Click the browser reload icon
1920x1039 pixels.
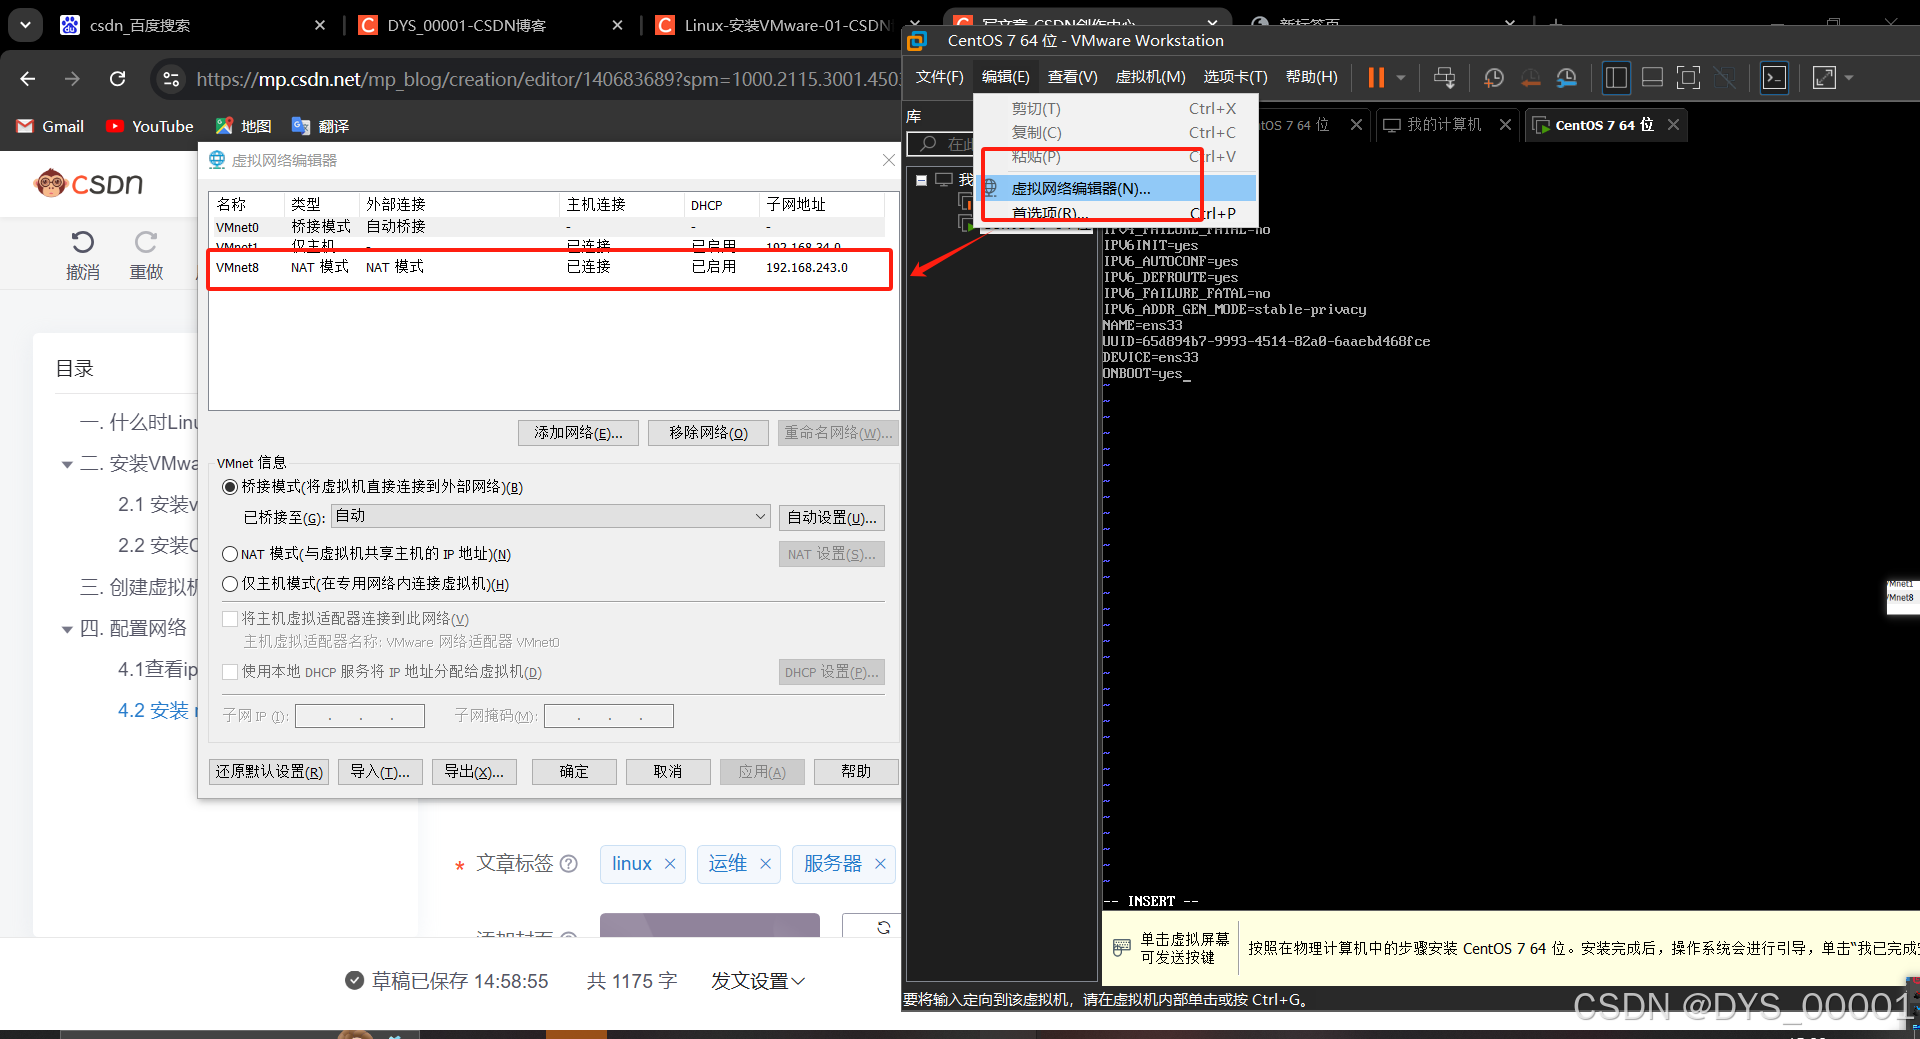click(x=117, y=79)
